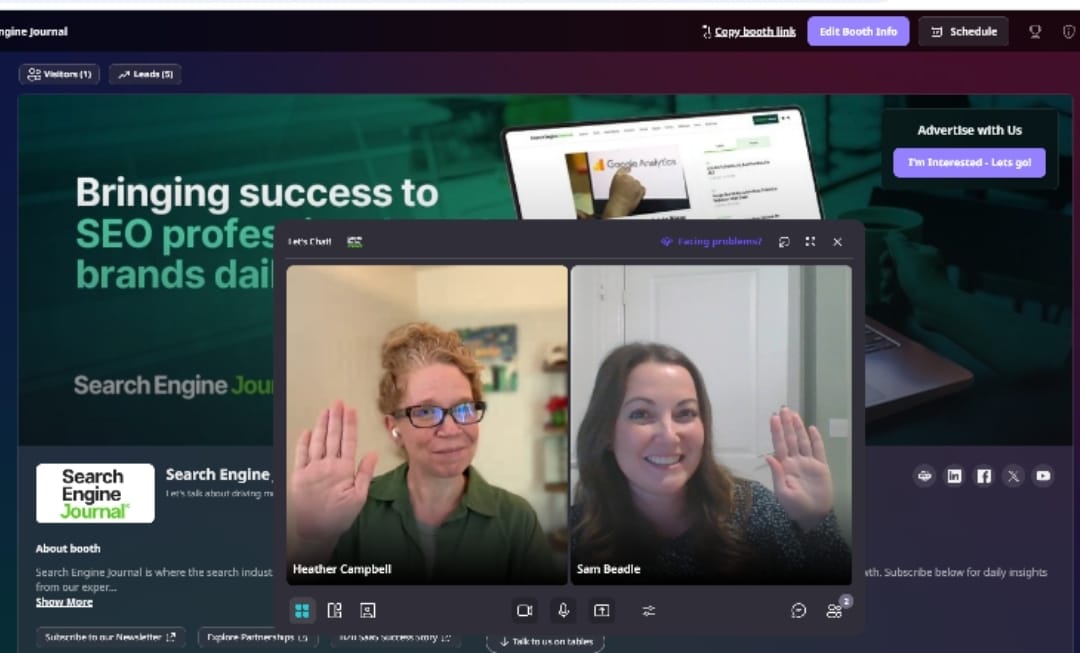Open the trophy leaderboard icon
1080x653 pixels.
pyautogui.click(x=1035, y=32)
